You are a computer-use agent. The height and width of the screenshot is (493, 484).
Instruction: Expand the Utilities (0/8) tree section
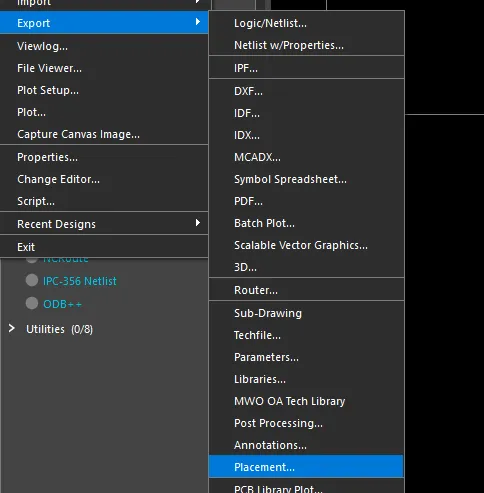pyautogui.click(x=12, y=329)
